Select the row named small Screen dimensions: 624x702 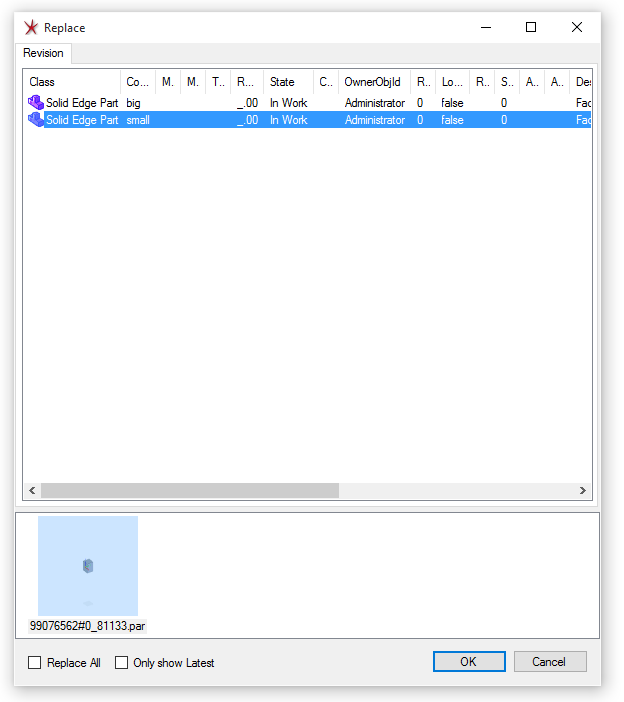click(x=308, y=120)
